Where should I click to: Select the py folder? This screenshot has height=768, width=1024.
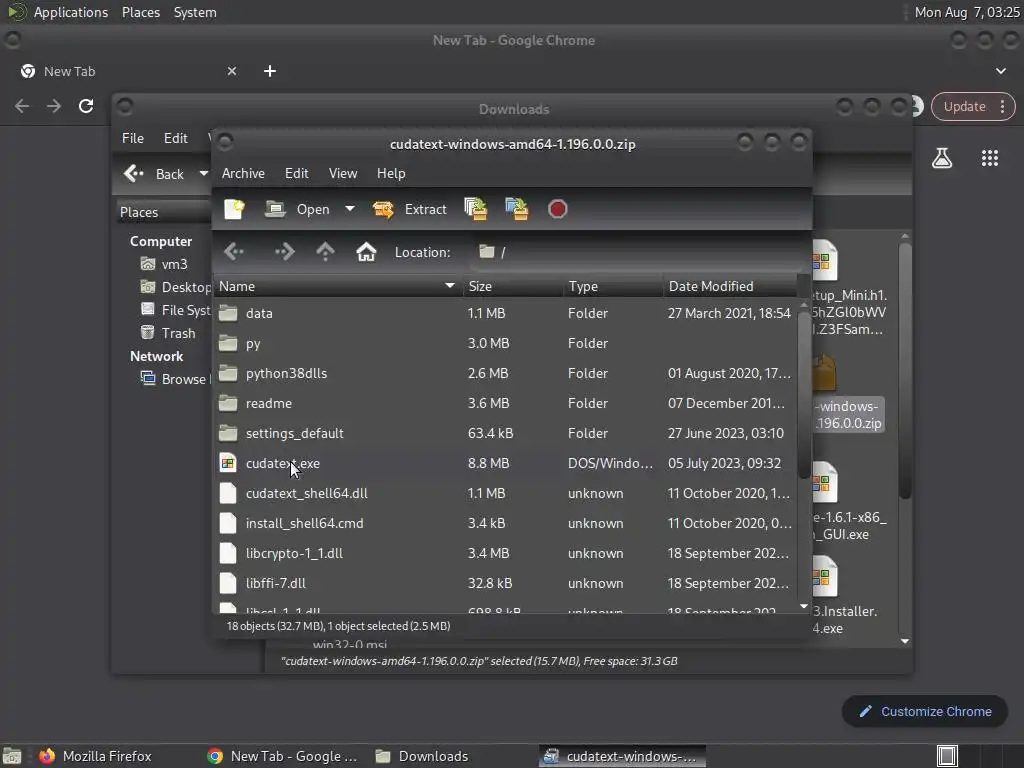coord(505,344)
